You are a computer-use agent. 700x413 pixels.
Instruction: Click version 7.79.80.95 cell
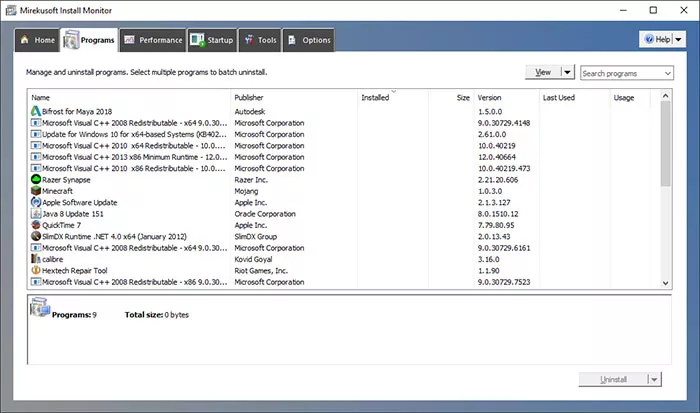tap(496, 225)
